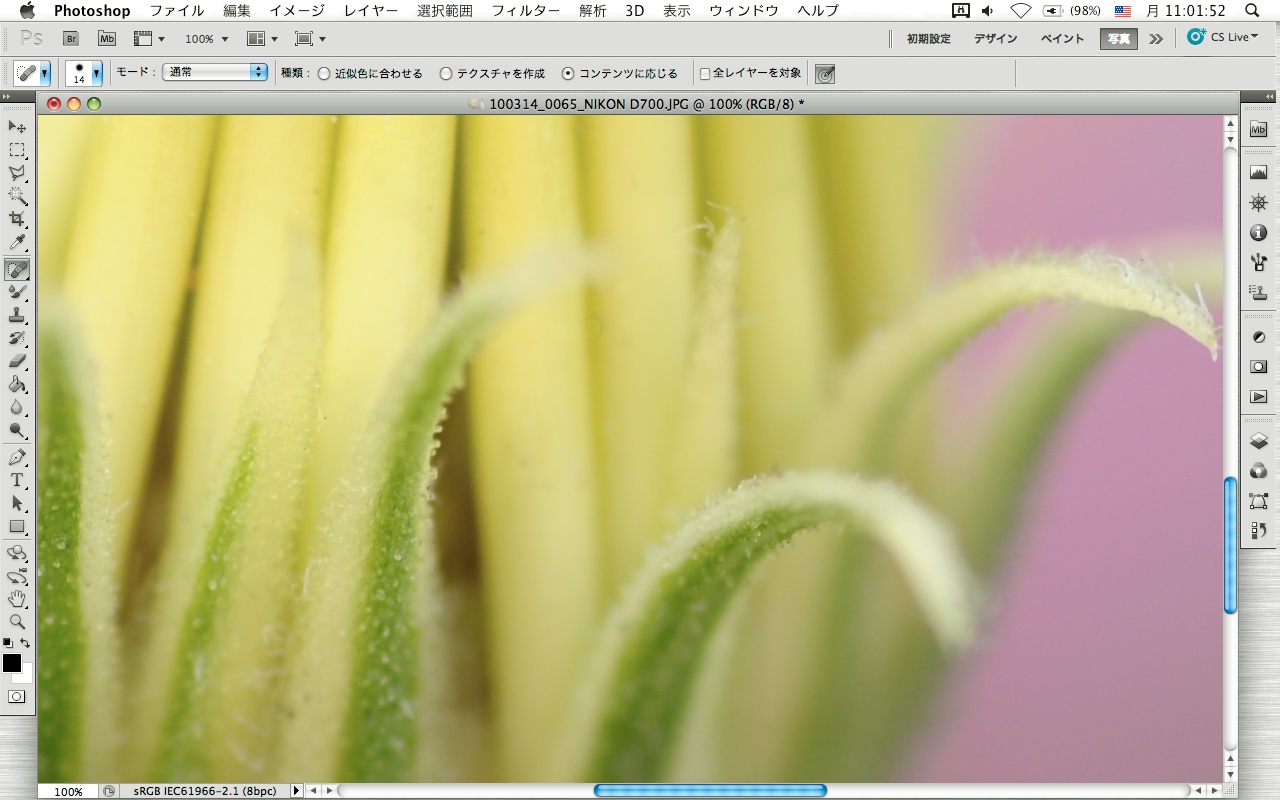Select the Horizontal Type tool
The image size is (1280, 800).
pos(17,480)
